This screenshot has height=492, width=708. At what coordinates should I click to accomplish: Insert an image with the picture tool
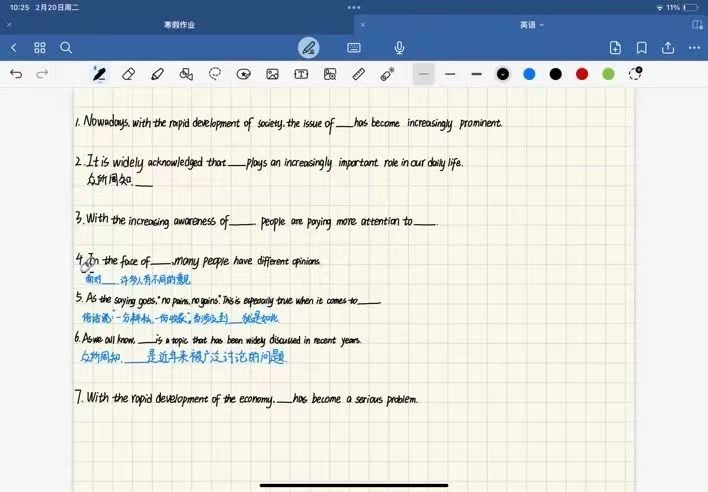(x=272, y=74)
